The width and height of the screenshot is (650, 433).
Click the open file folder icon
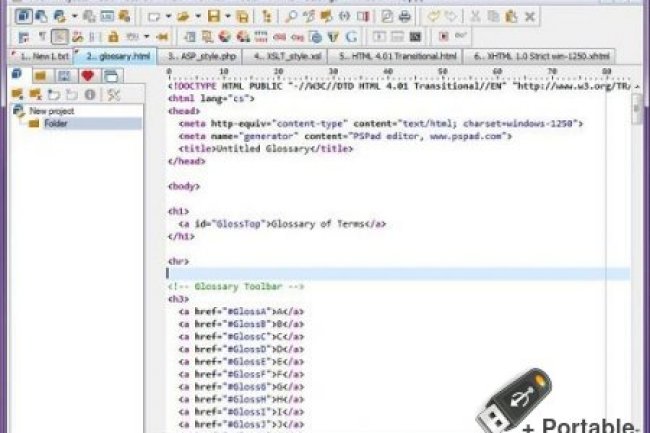pyautogui.click(x=183, y=17)
